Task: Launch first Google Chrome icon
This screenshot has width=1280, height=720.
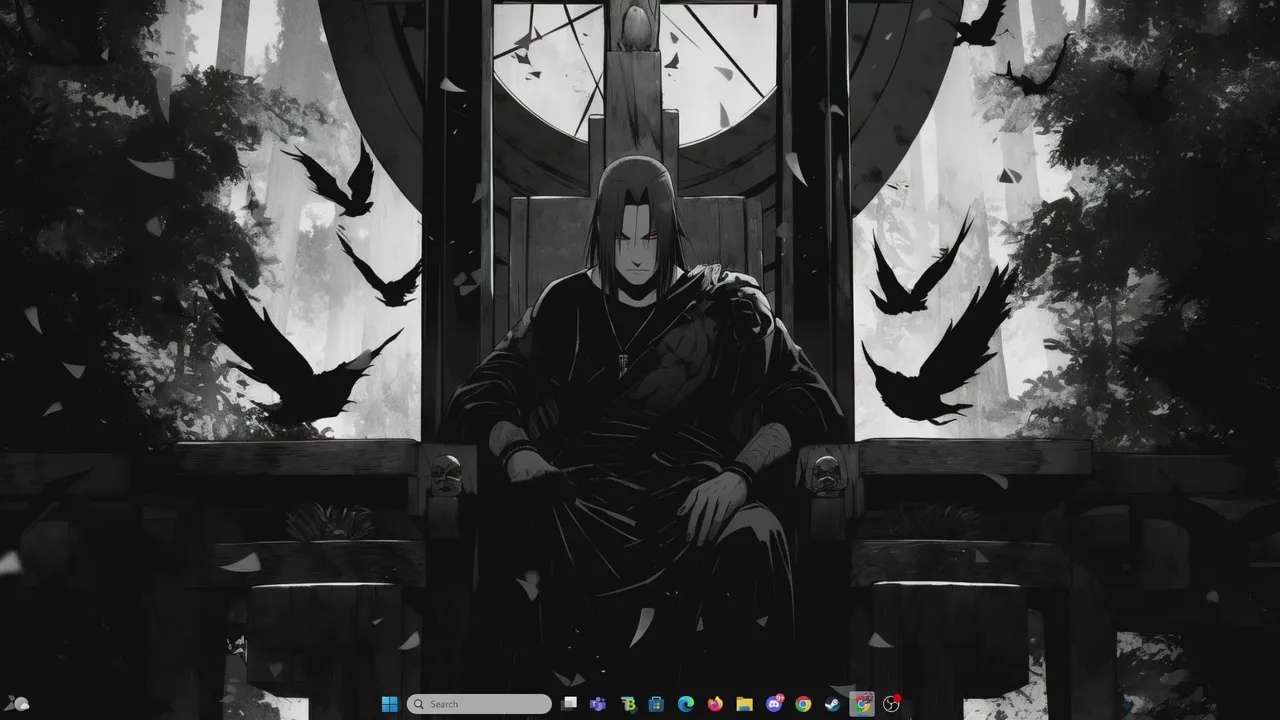Action: coord(803,704)
